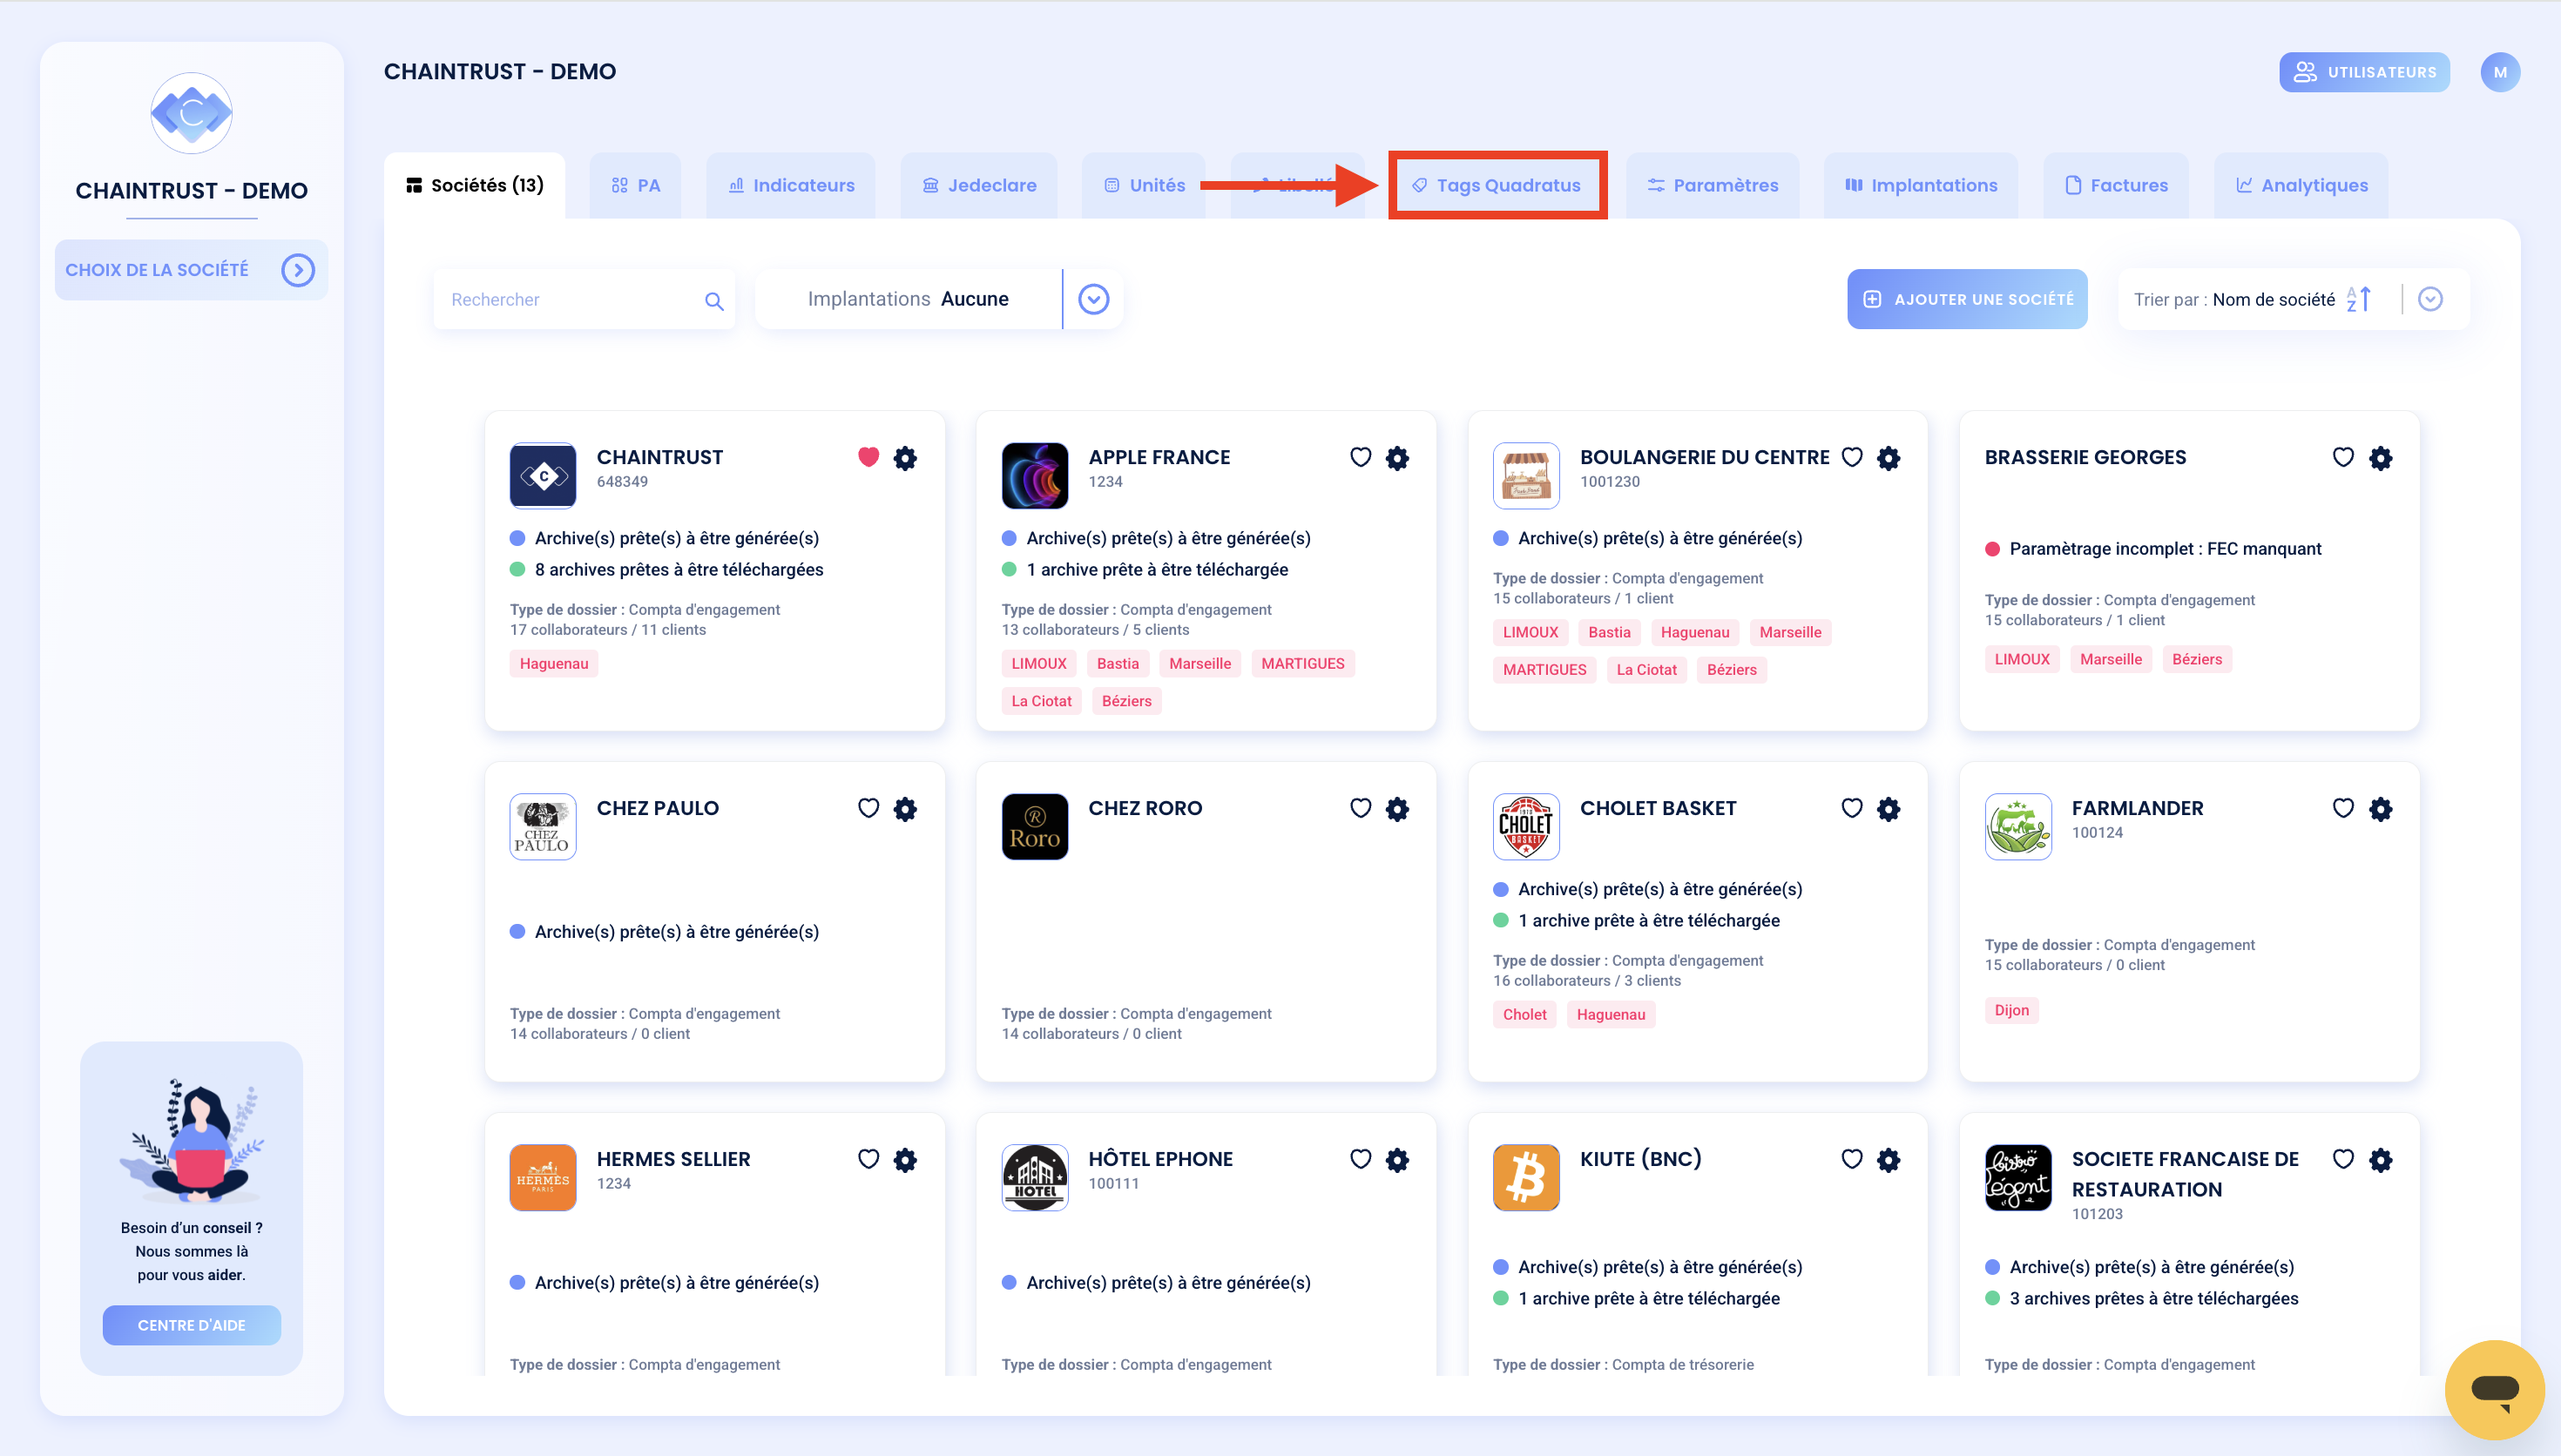Open the Tags Quadratus tab
The height and width of the screenshot is (1456, 2561).
click(x=1497, y=185)
